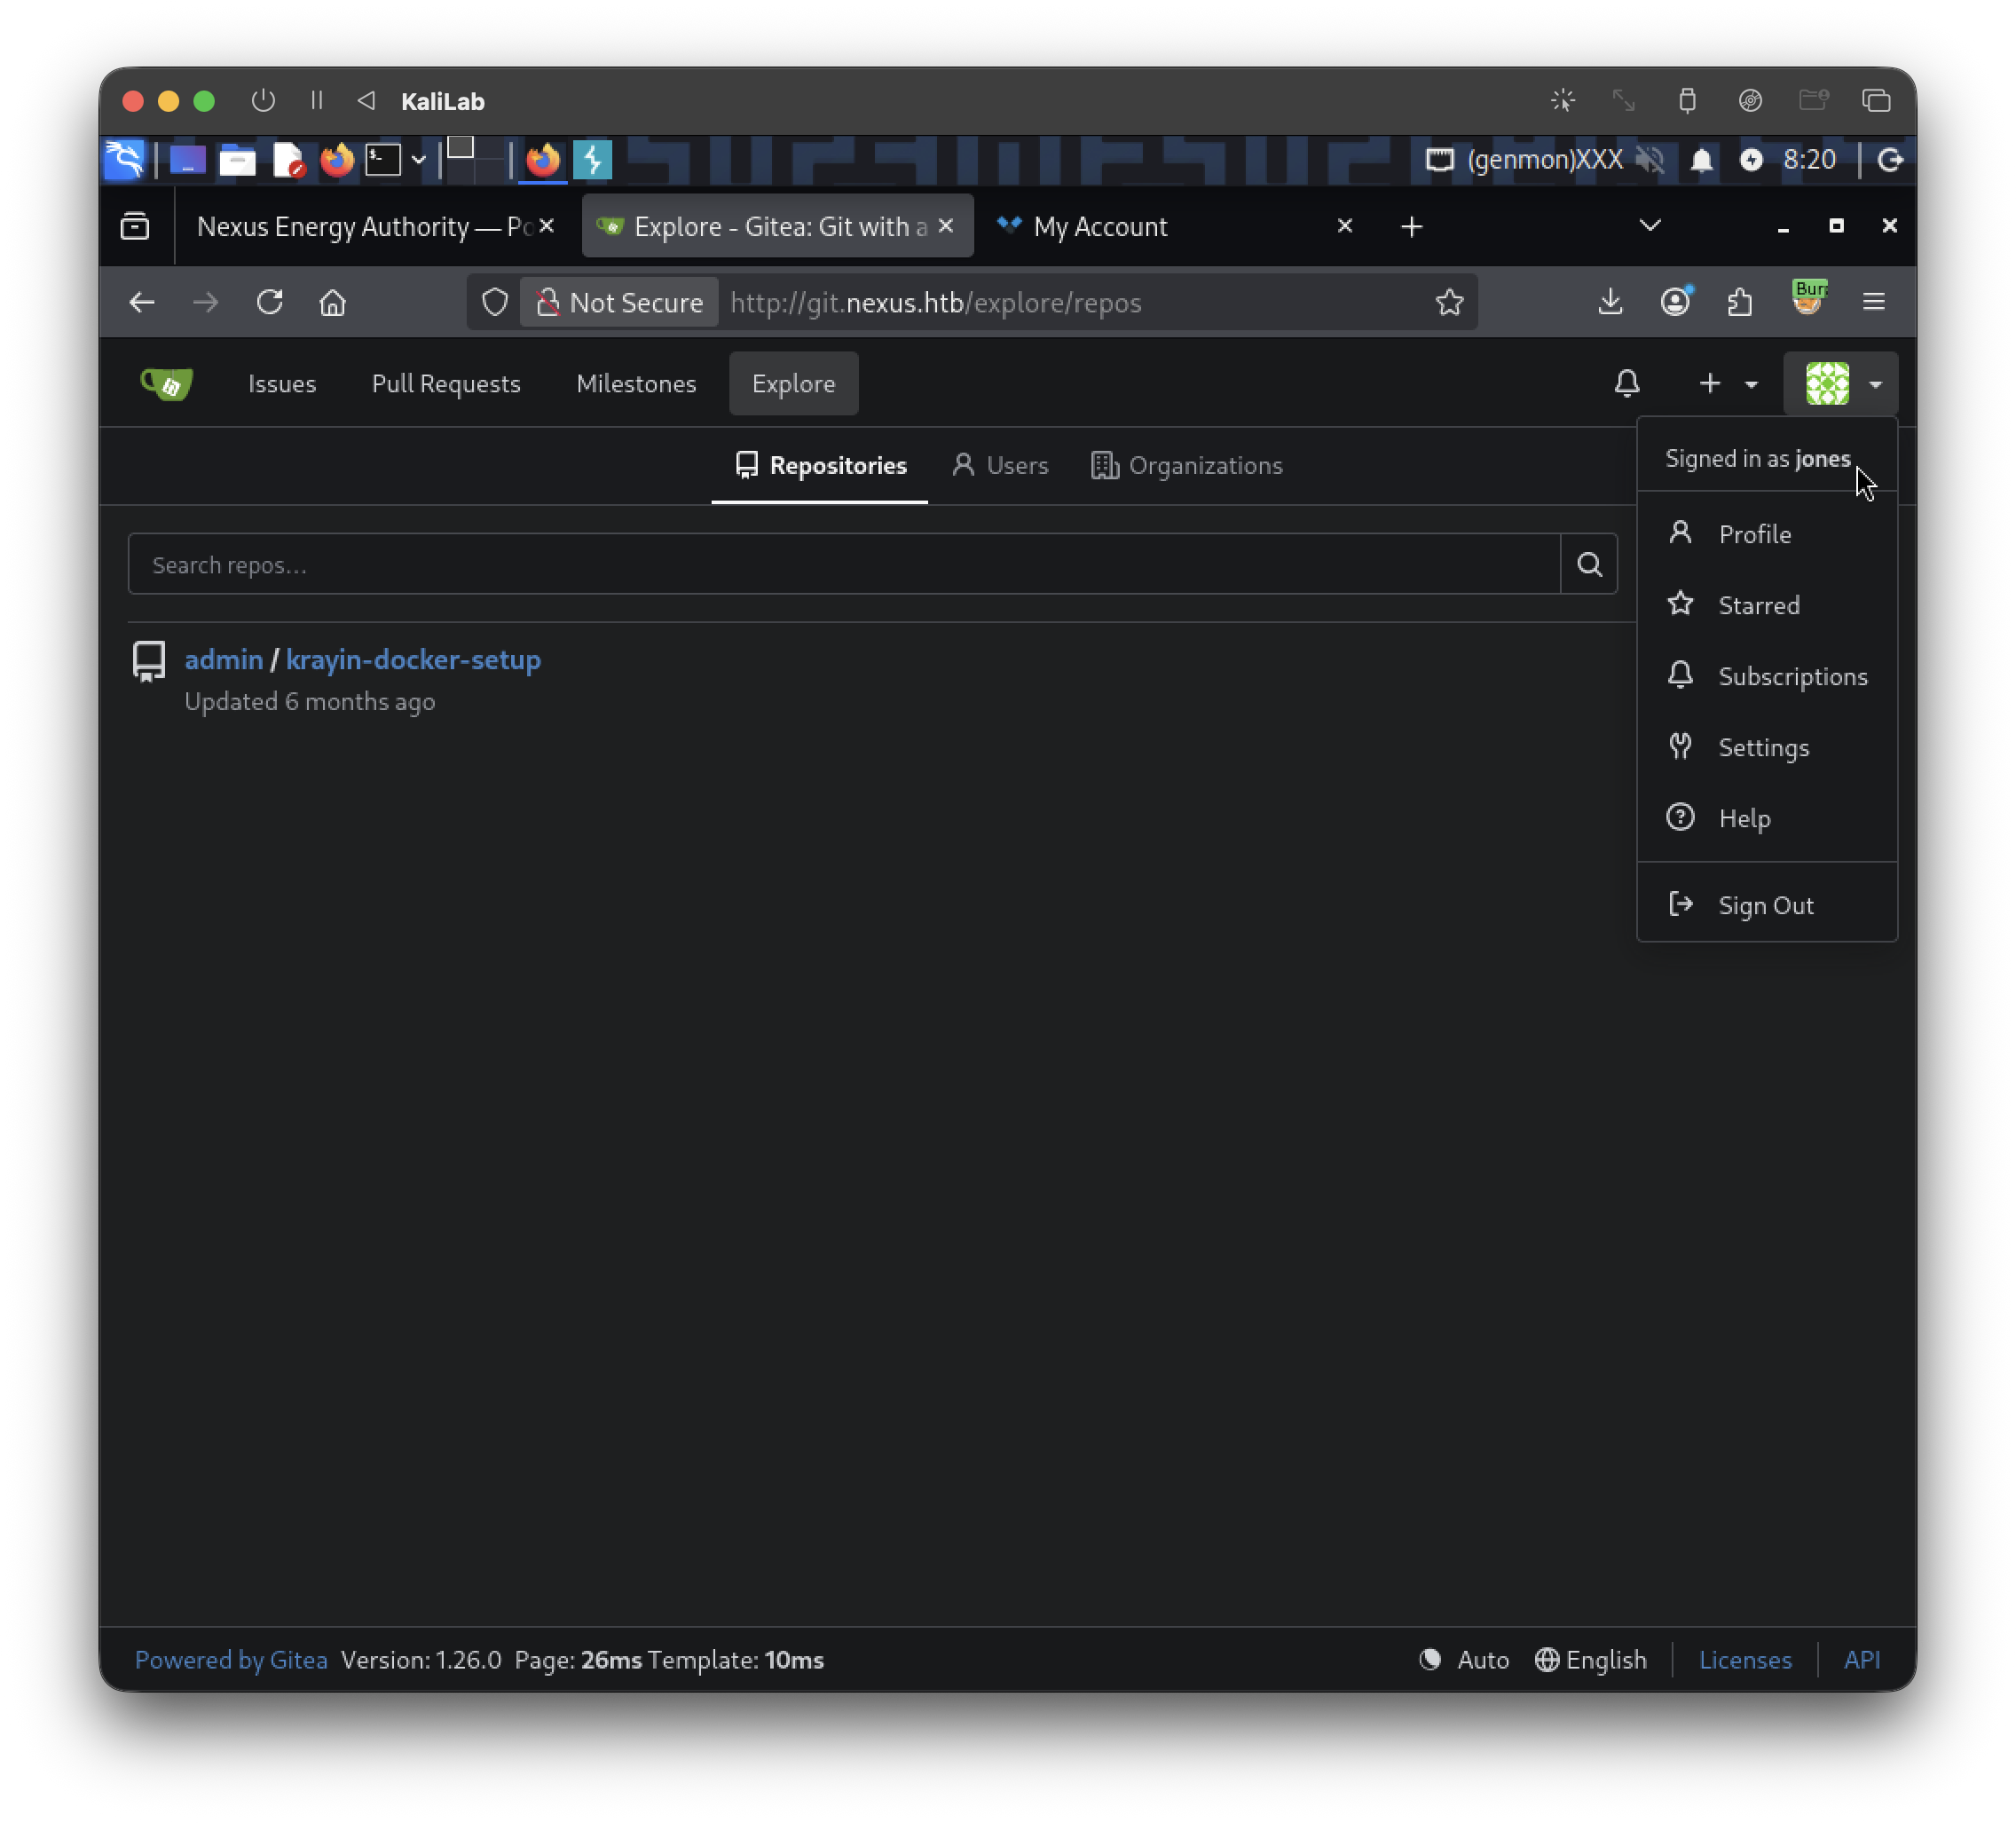The width and height of the screenshot is (2016, 1823).
Task: Click the browser back arrow
Action: coord(142,302)
